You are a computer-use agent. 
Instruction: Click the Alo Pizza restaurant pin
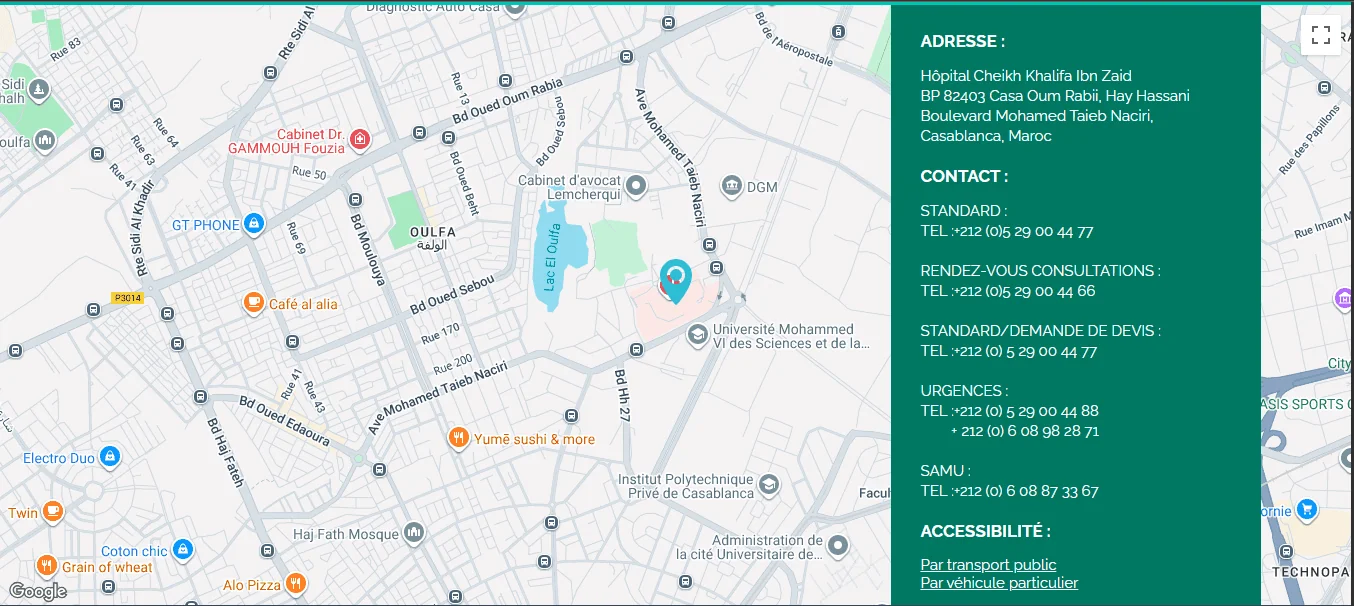click(x=295, y=584)
